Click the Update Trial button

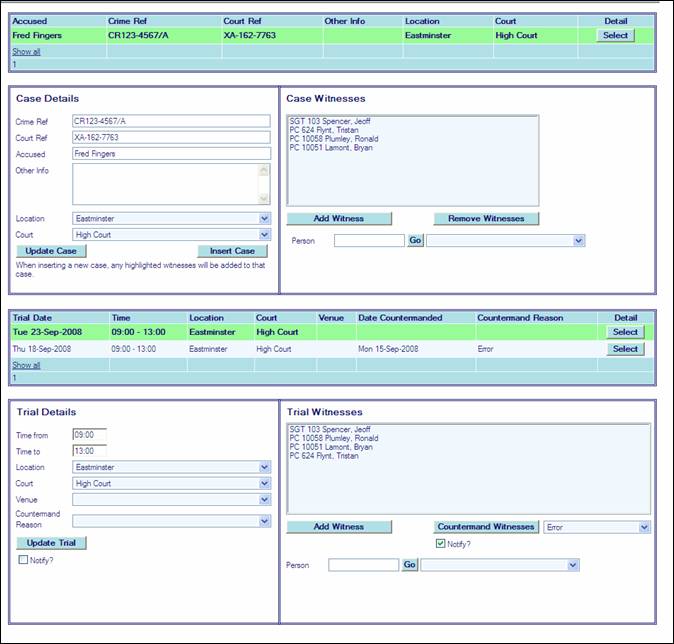click(51, 543)
